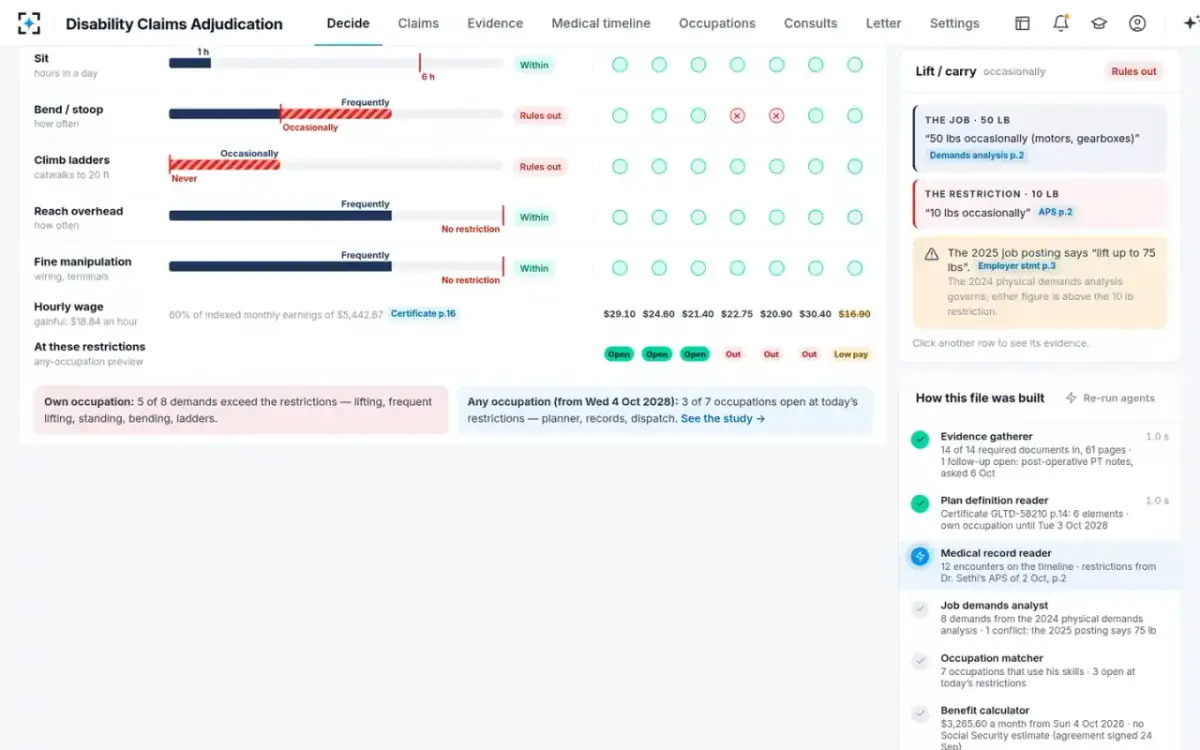The height and width of the screenshot is (750, 1200).
Task: Select THE RESTRICTION · 10 LB evidence card
Action: [x=1040, y=204]
